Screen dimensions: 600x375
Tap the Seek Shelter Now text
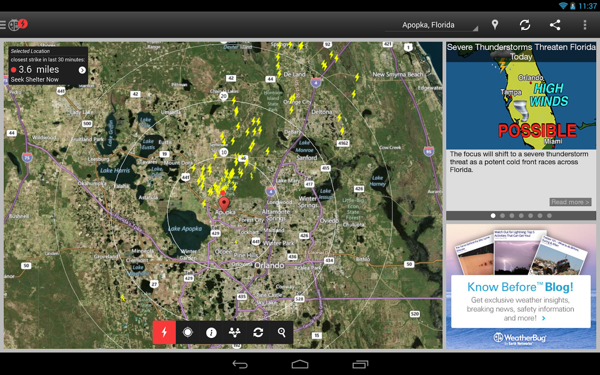pyautogui.click(x=35, y=80)
